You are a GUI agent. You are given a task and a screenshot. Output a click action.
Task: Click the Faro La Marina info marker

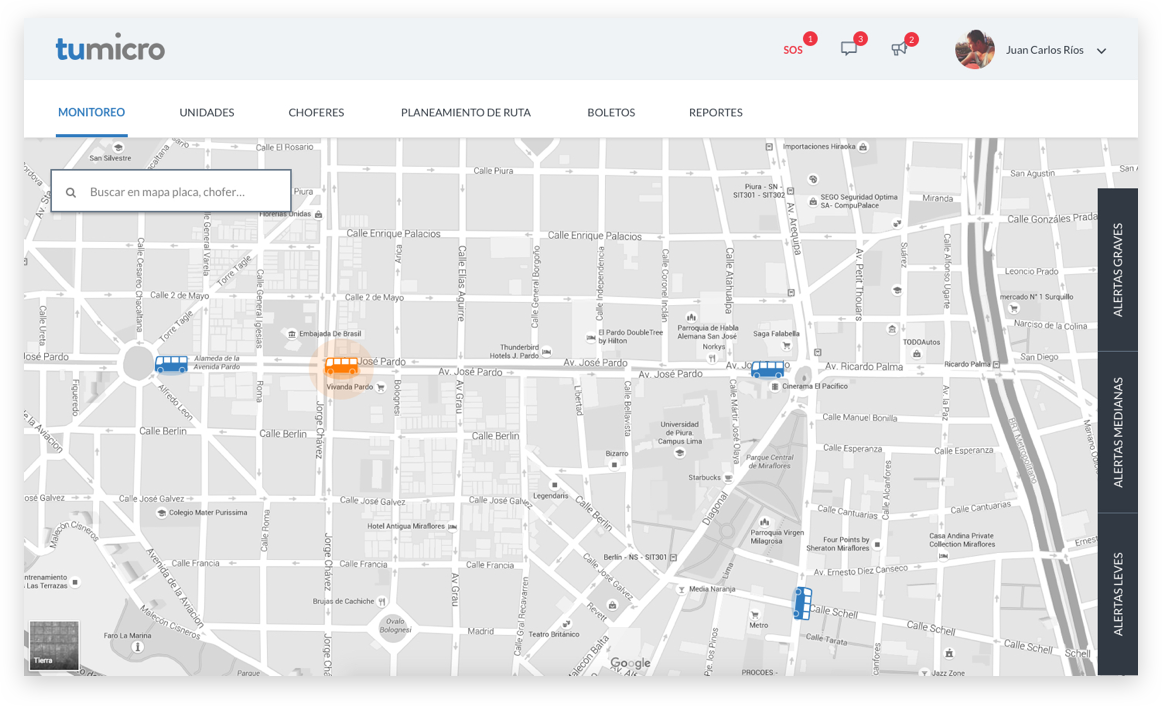pyautogui.click(x=138, y=647)
